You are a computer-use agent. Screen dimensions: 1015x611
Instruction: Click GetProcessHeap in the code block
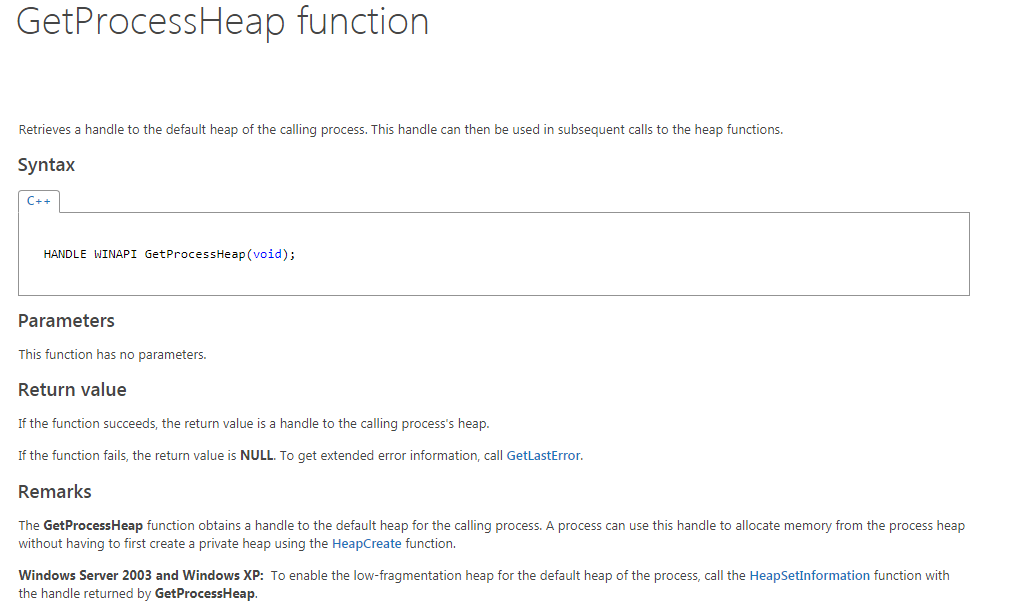[x=195, y=254]
